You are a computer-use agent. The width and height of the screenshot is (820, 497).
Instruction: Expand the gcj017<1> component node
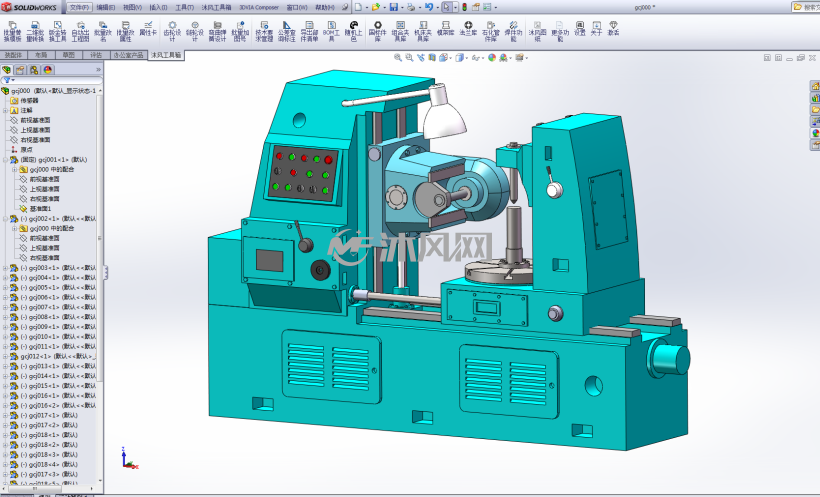click(6, 415)
